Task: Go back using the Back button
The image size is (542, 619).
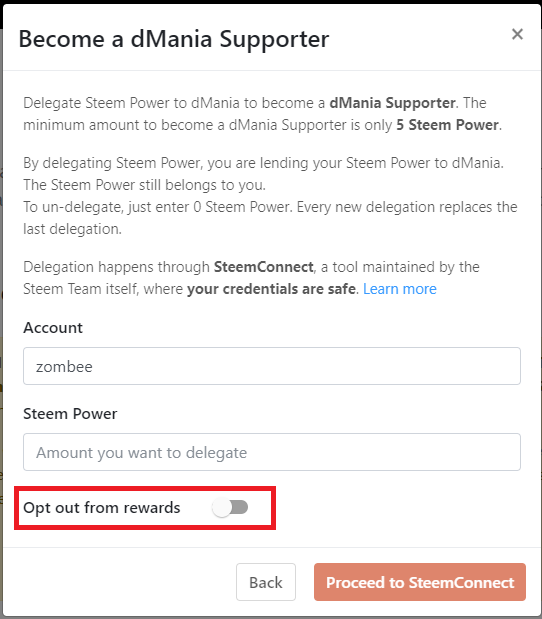Action: tap(266, 582)
